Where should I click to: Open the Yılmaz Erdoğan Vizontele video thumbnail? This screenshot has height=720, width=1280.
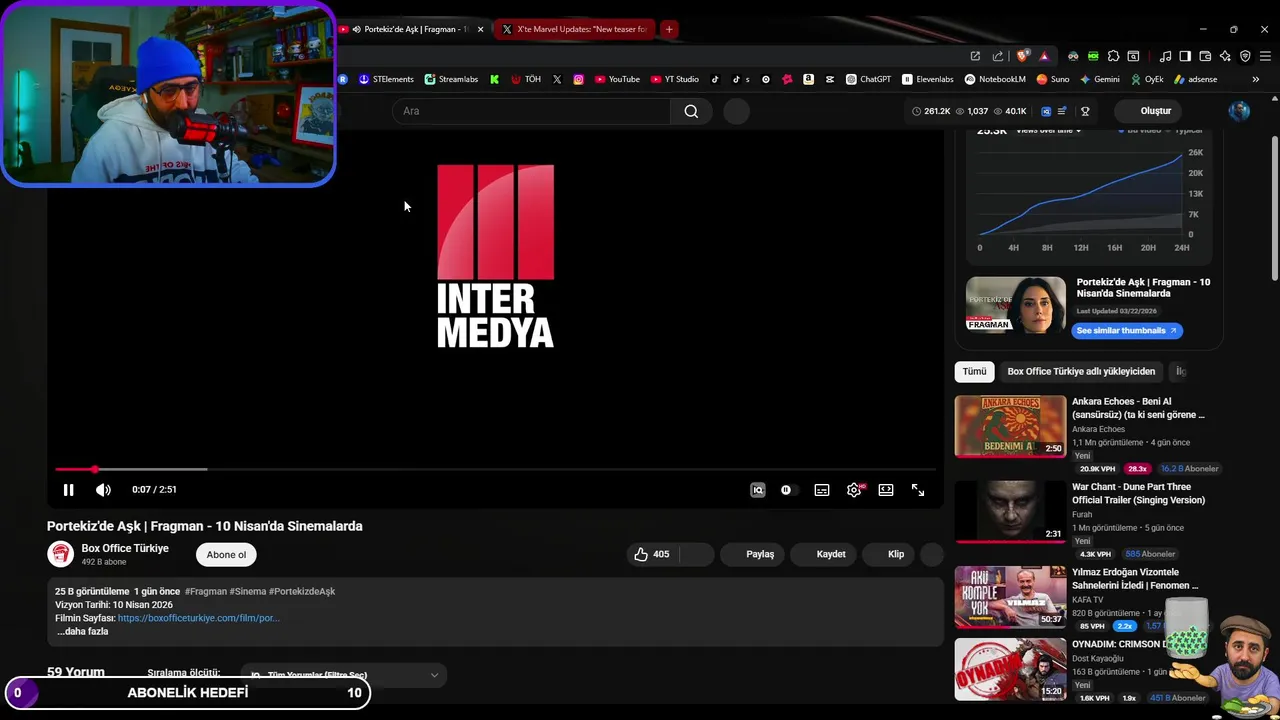click(x=1010, y=597)
